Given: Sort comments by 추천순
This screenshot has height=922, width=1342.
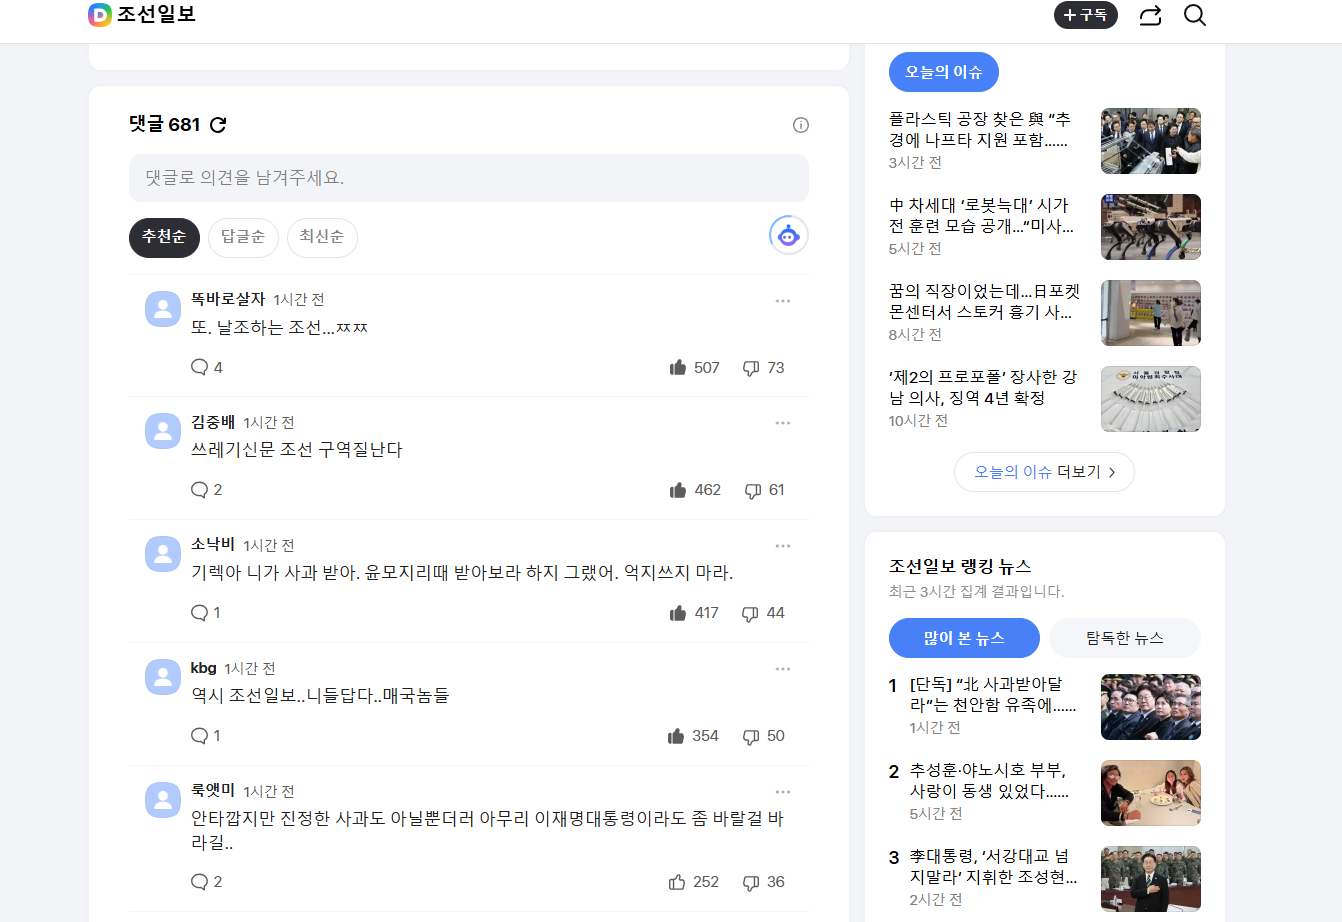Looking at the screenshot, I should point(164,237).
